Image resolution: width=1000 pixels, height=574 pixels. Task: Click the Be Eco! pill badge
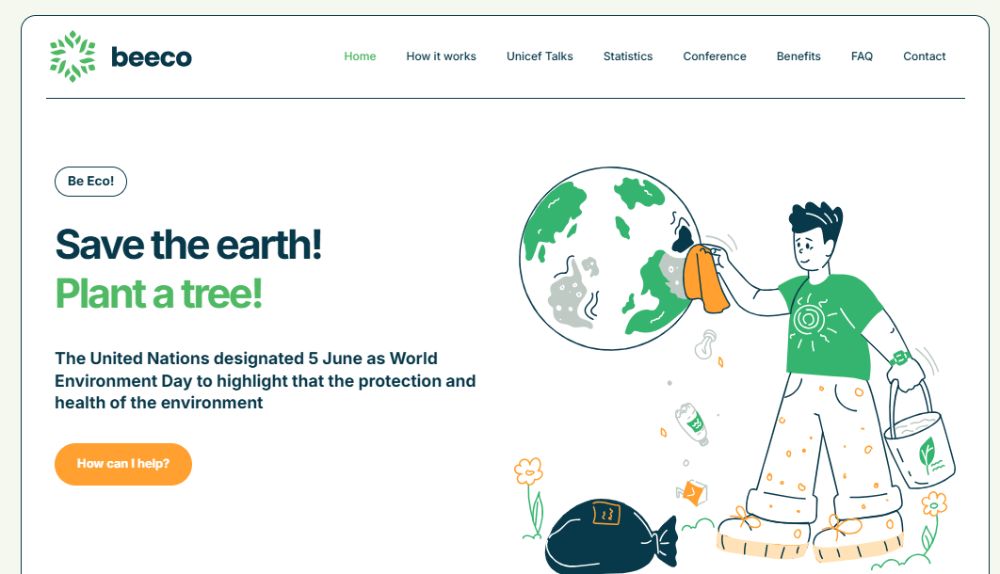90,181
